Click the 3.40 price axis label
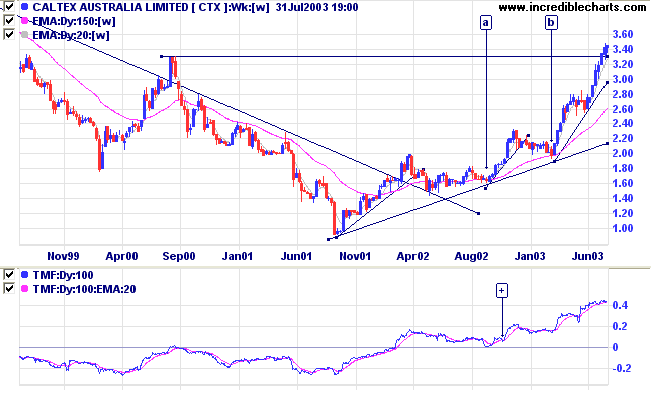This screenshot has height=395, width=651. [623, 49]
